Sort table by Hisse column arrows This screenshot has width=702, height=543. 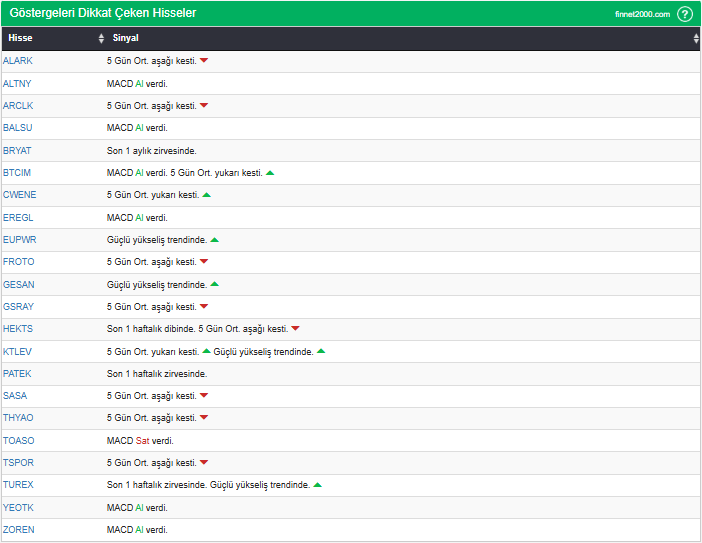pos(101,38)
